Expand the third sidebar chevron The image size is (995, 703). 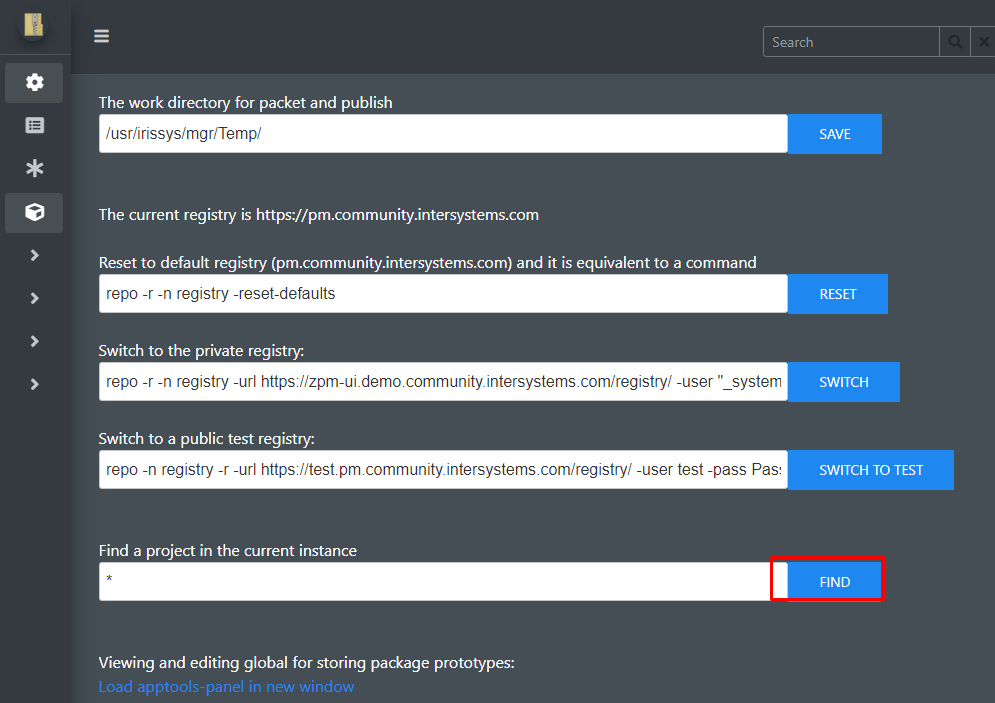coord(34,341)
